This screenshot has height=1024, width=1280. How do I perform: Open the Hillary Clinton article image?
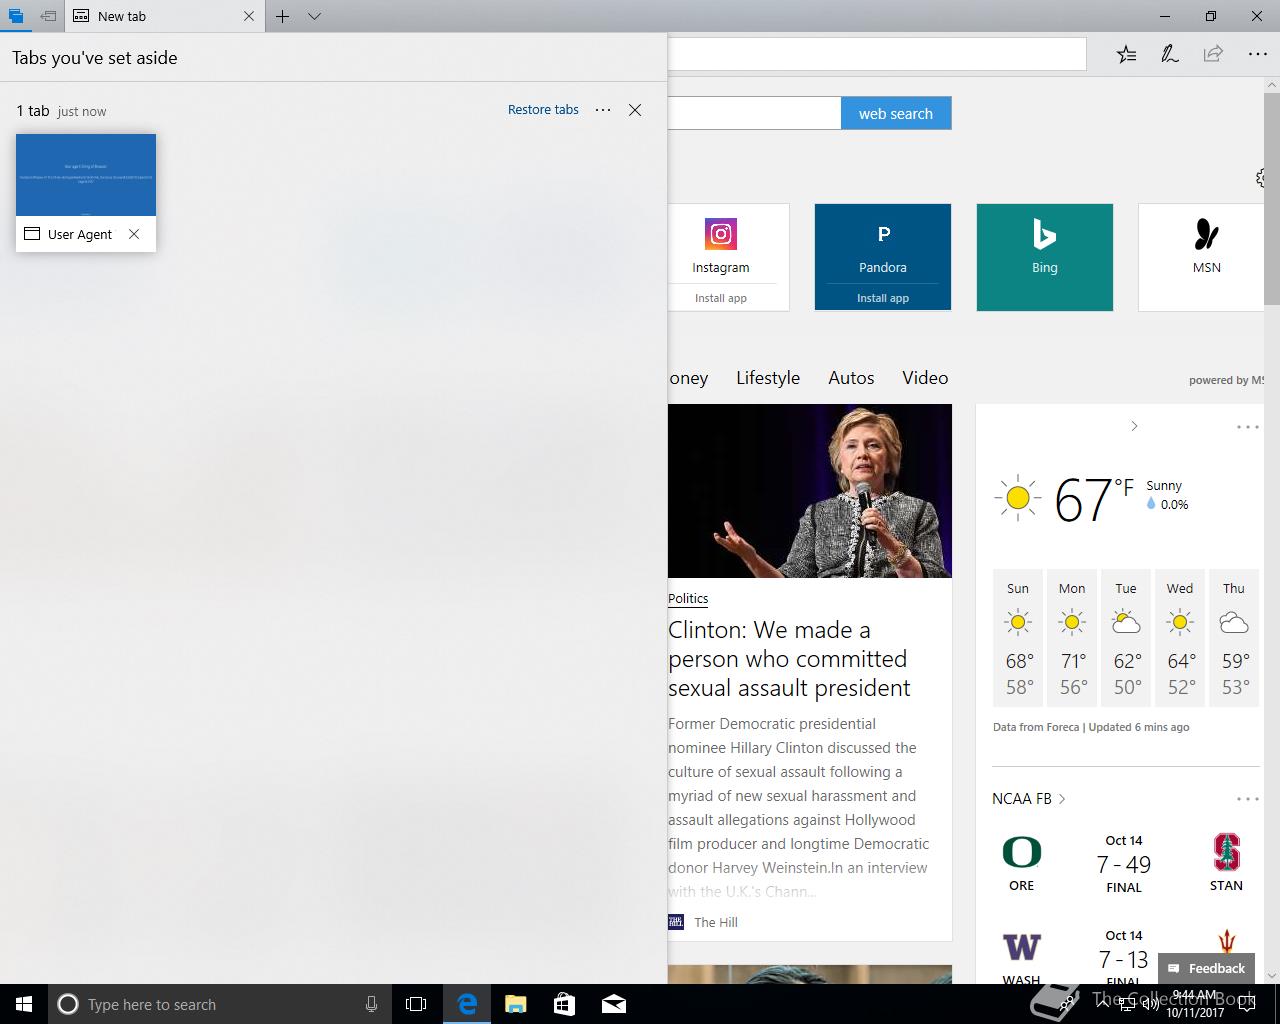pos(810,491)
